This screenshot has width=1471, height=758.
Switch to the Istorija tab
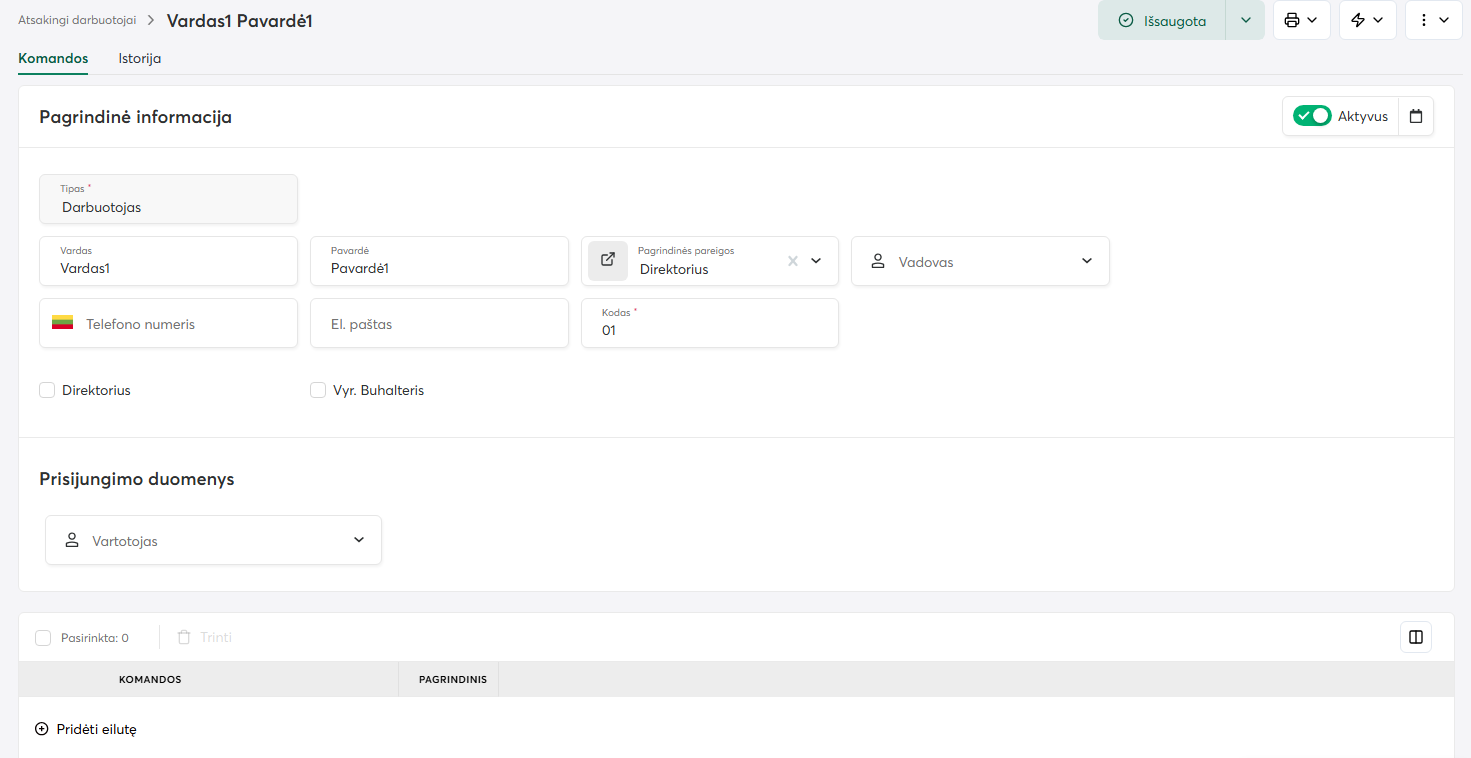point(140,58)
